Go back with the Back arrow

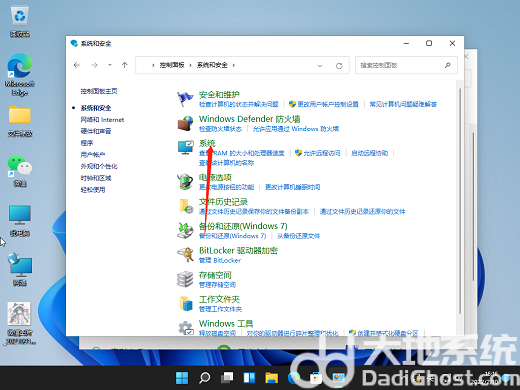77,65
